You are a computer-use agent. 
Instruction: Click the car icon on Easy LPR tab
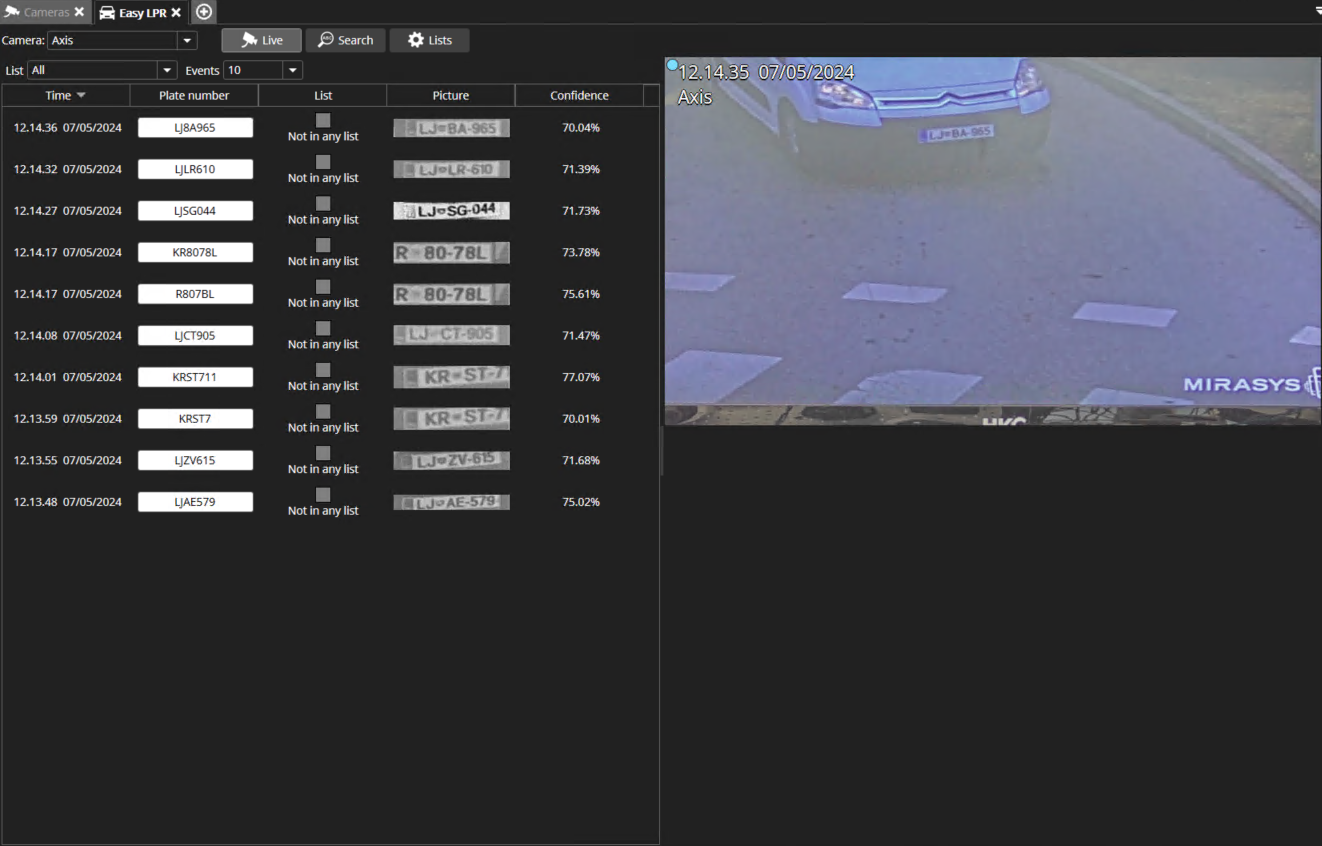tap(107, 13)
